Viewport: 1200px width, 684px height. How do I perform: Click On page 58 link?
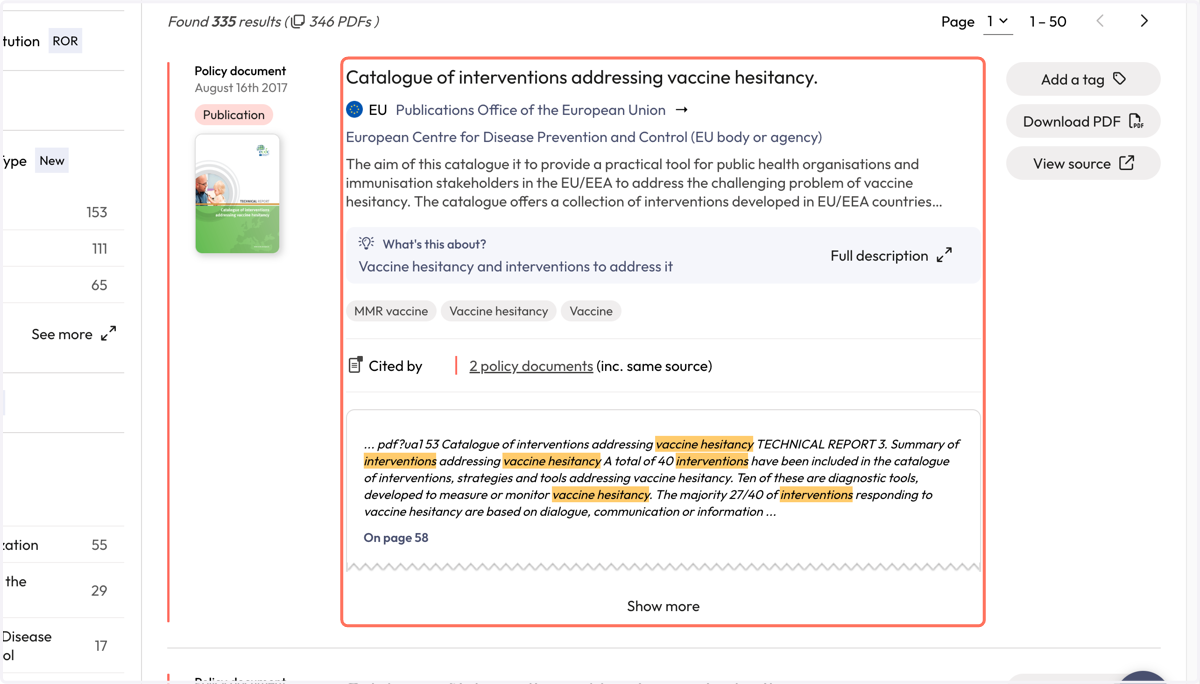click(x=396, y=538)
